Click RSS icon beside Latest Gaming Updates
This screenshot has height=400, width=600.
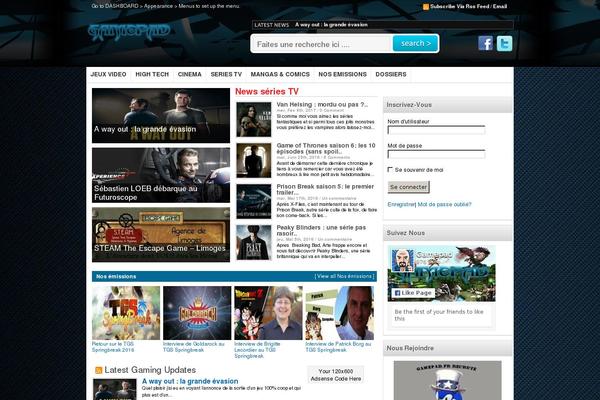click(98, 370)
